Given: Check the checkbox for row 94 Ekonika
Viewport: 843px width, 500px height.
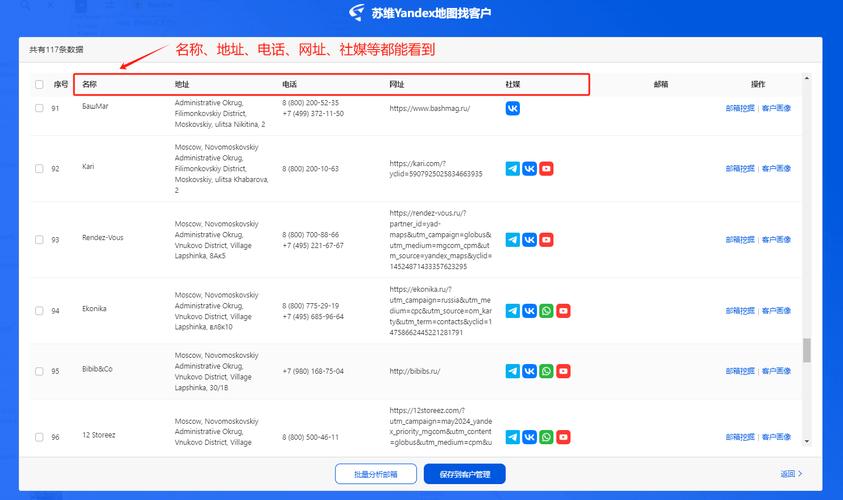Looking at the screenshot, I should tap(39, 311).
